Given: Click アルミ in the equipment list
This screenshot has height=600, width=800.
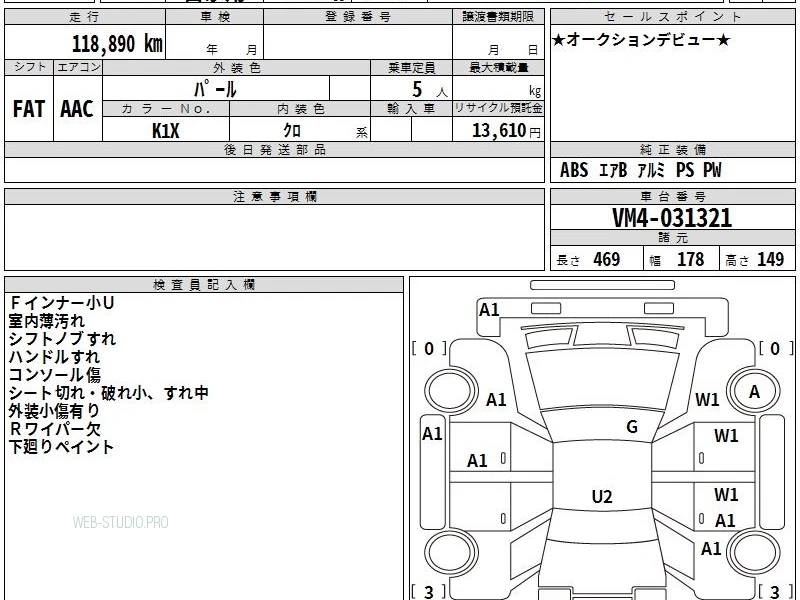Looking at the screenshot, I should (652, 170).
